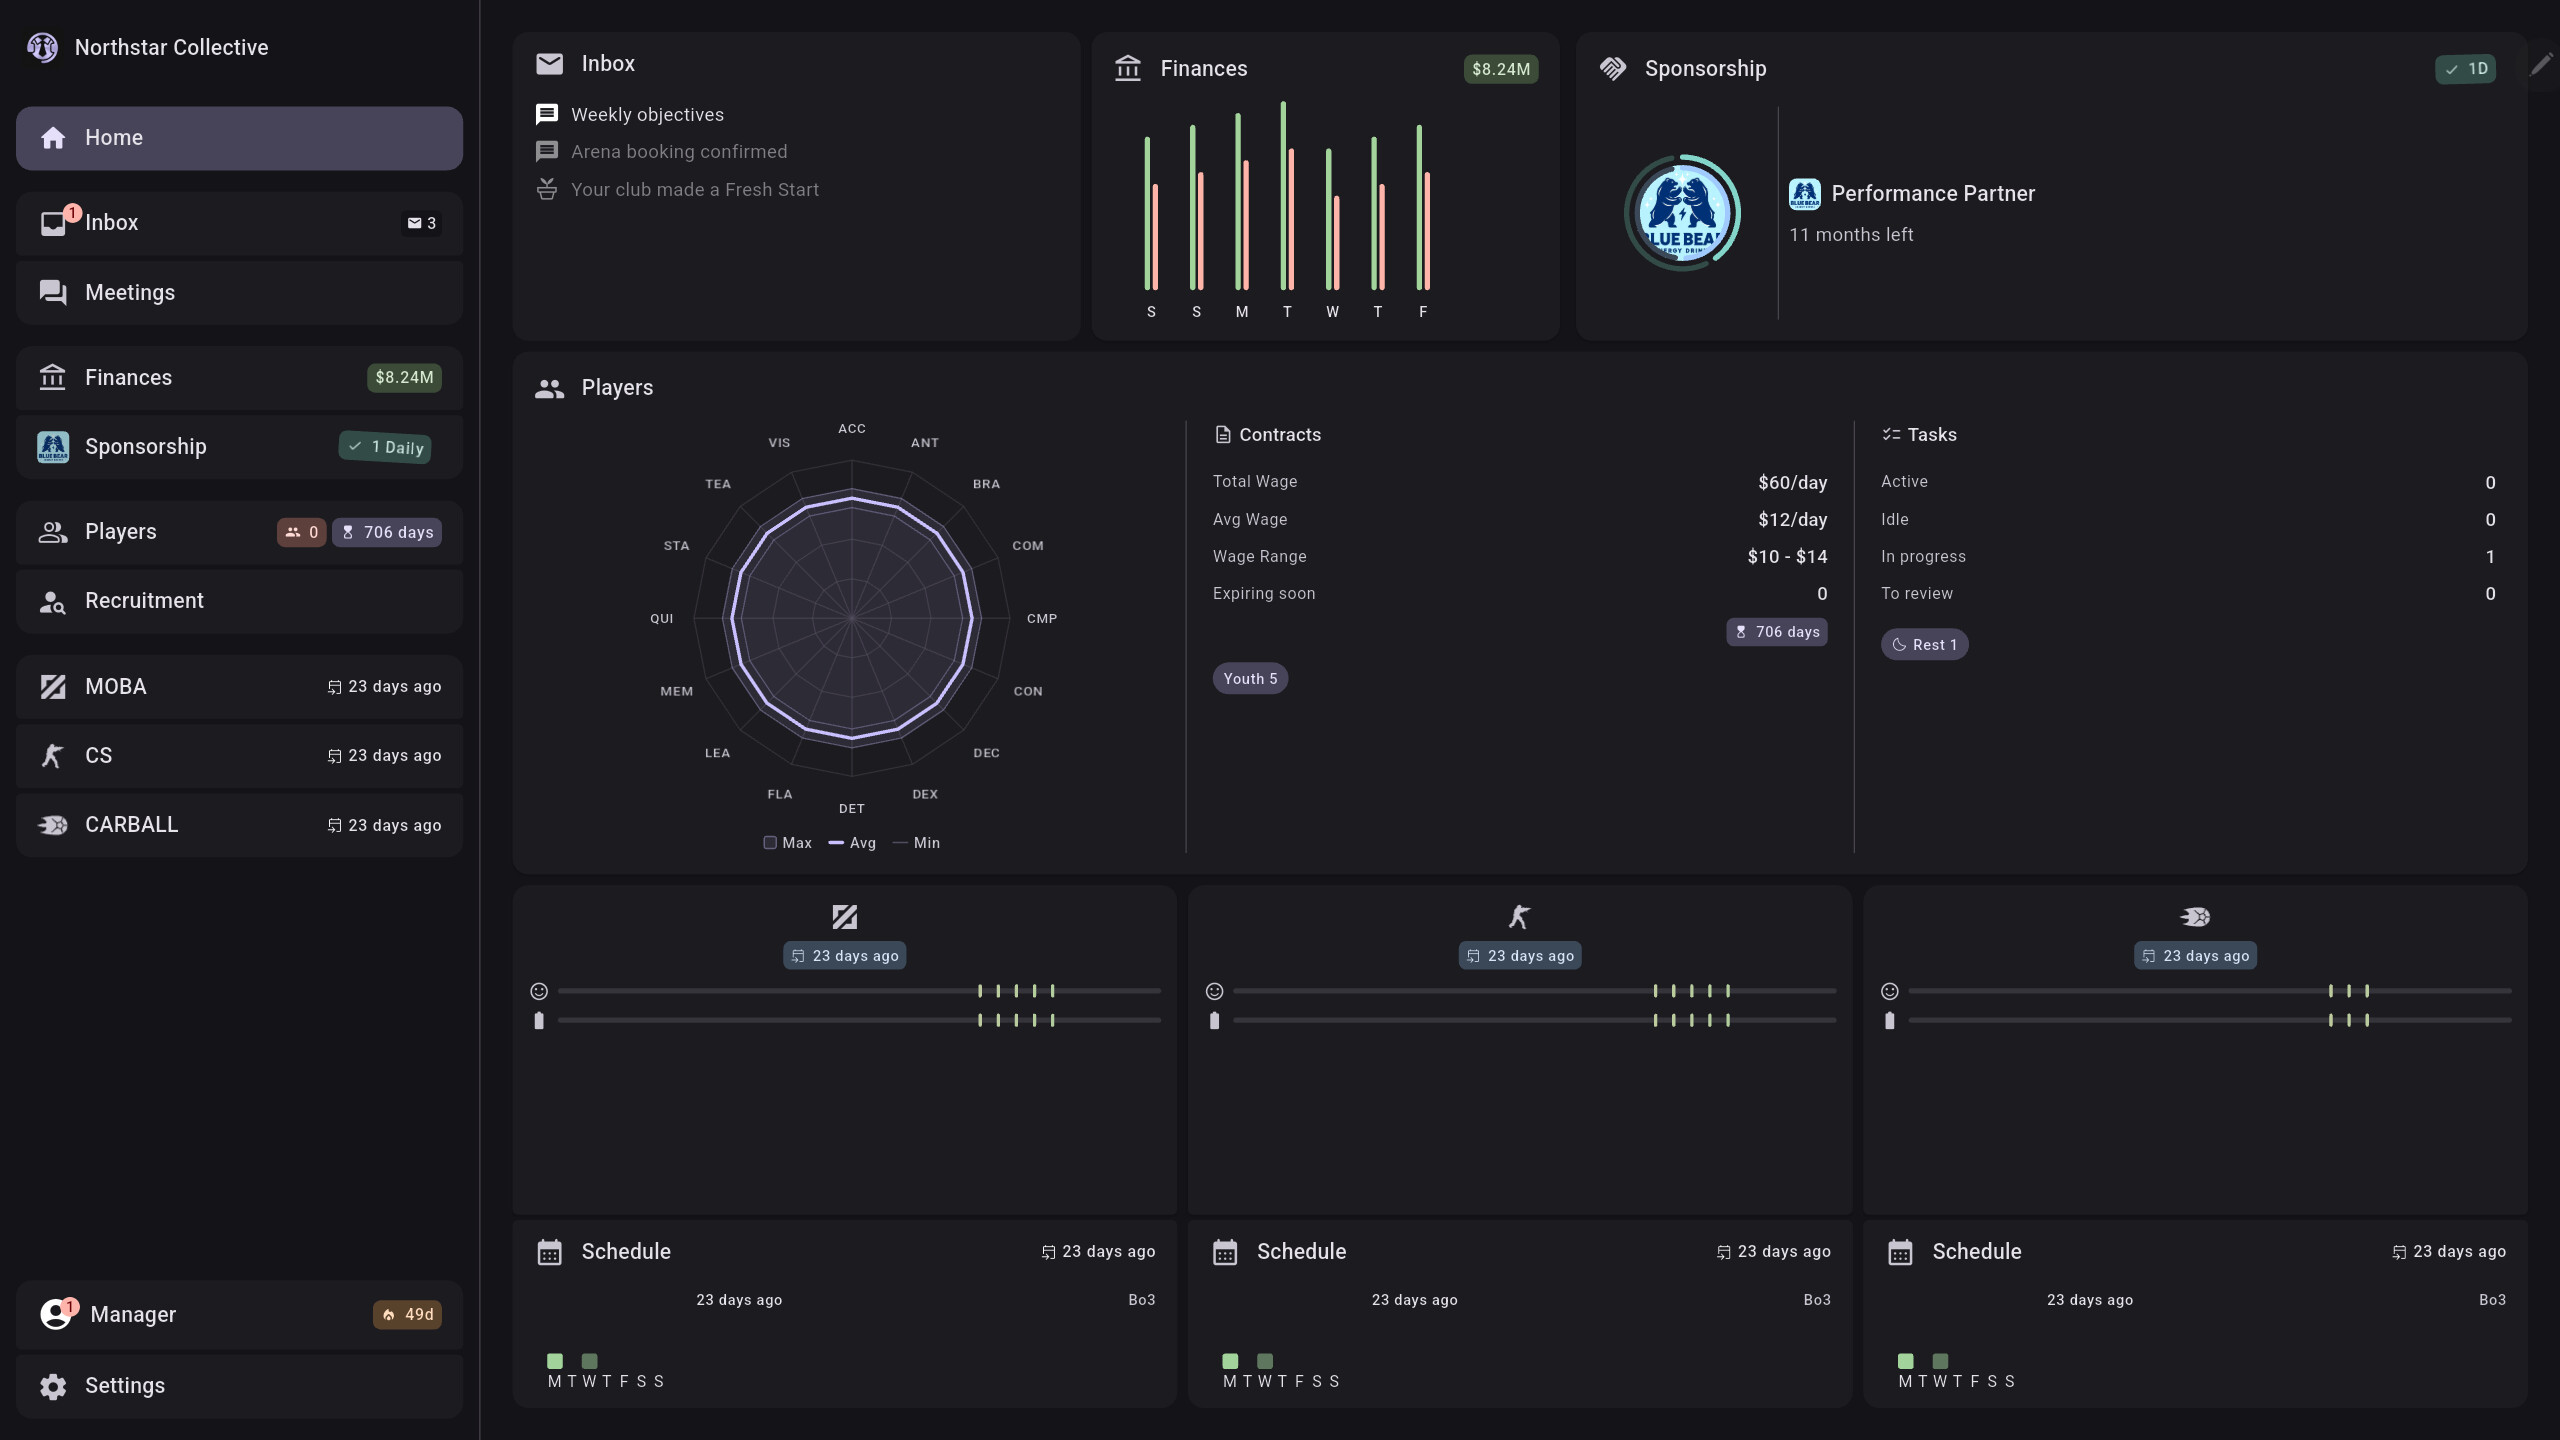
Task: Click the Performance Partner sponsor title
Action: click(x=1933, y=194)
